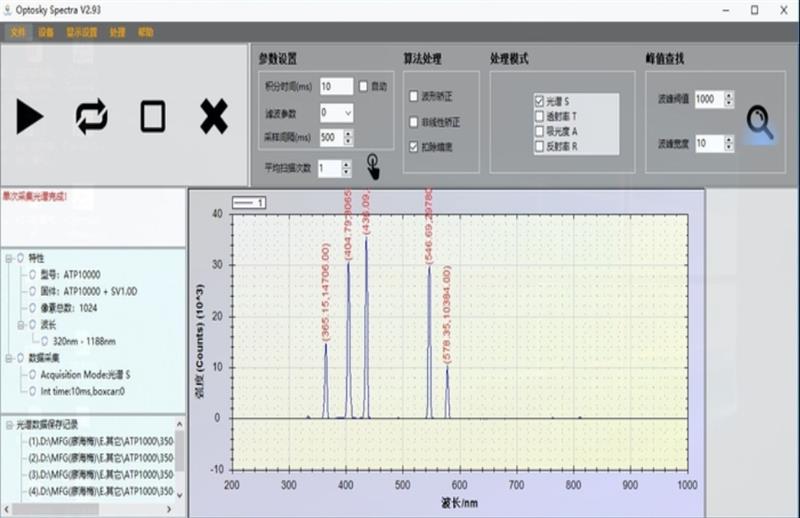Click the legend entry for series 1
This screenshot has height=518, width=800.
pyautogui.click(x=248, y=203)
